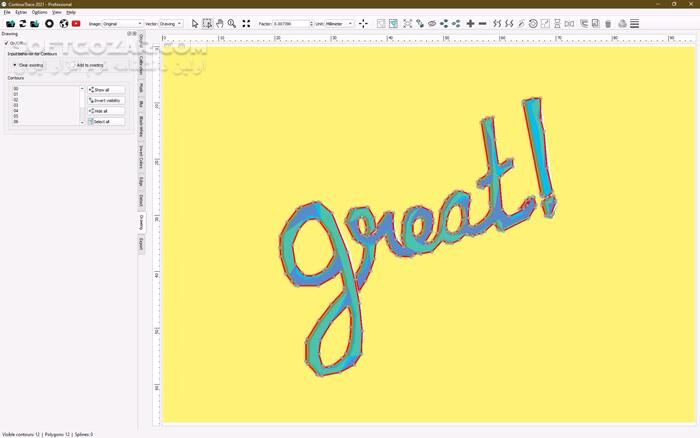Click the magnifier zoom tool

click(x=232, y=23)
